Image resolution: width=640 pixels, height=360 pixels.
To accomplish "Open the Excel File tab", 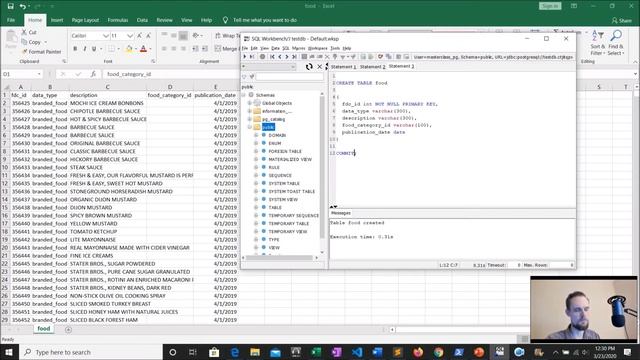I will click(x=11, y=20).
